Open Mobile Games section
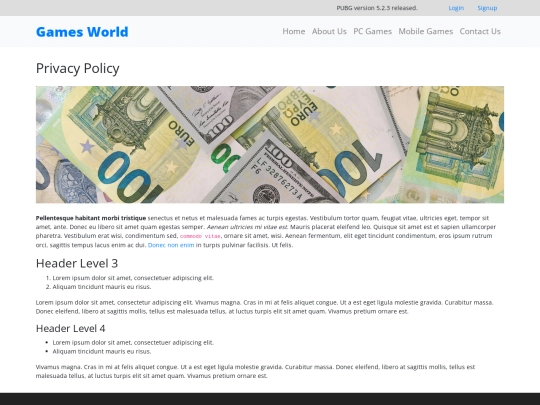540x405 pixels. point(426,31)
